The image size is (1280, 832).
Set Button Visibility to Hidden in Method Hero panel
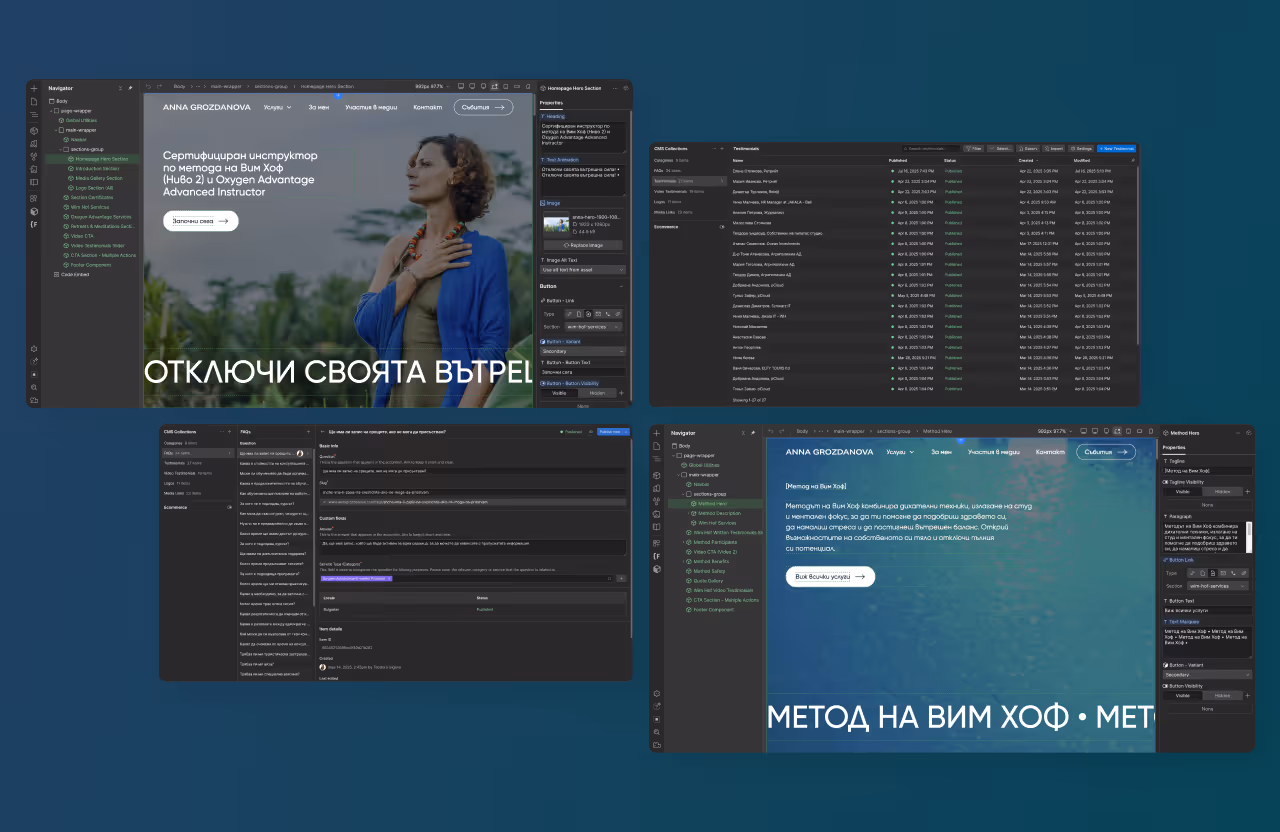[x=1222, y=696]
